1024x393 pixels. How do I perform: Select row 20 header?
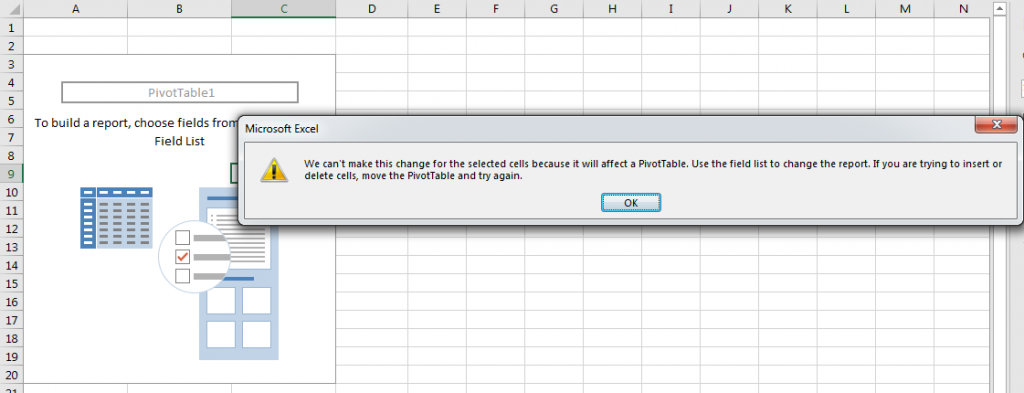click(11, 375)
